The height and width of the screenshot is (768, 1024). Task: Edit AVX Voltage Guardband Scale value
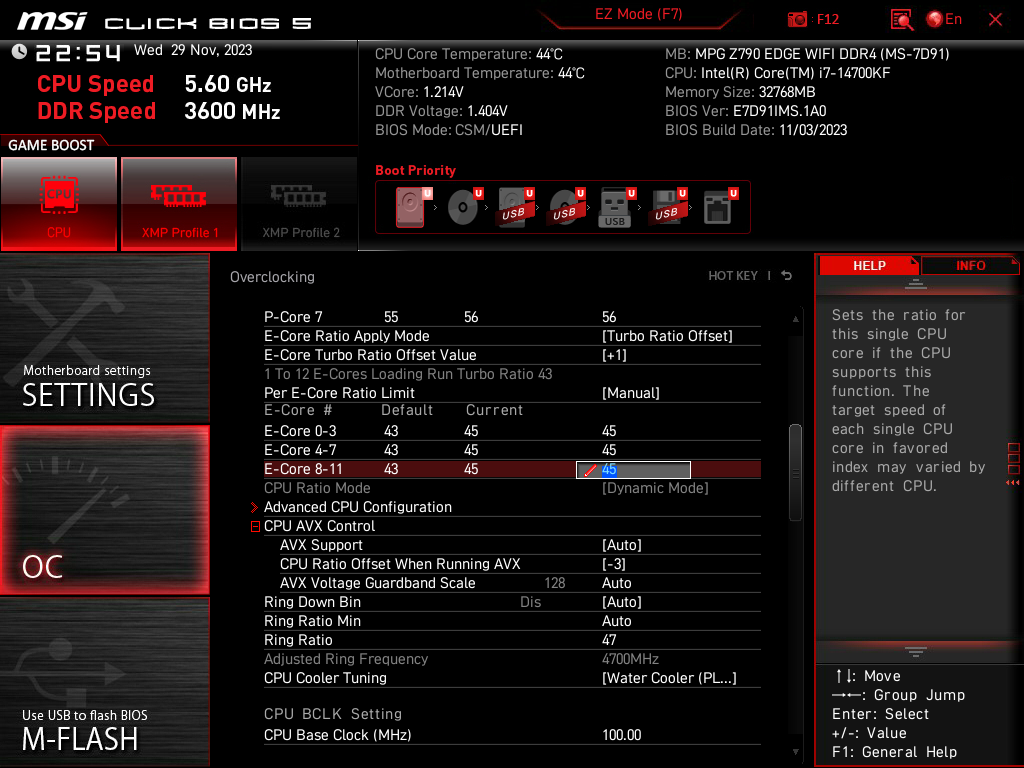coord(616,583)
